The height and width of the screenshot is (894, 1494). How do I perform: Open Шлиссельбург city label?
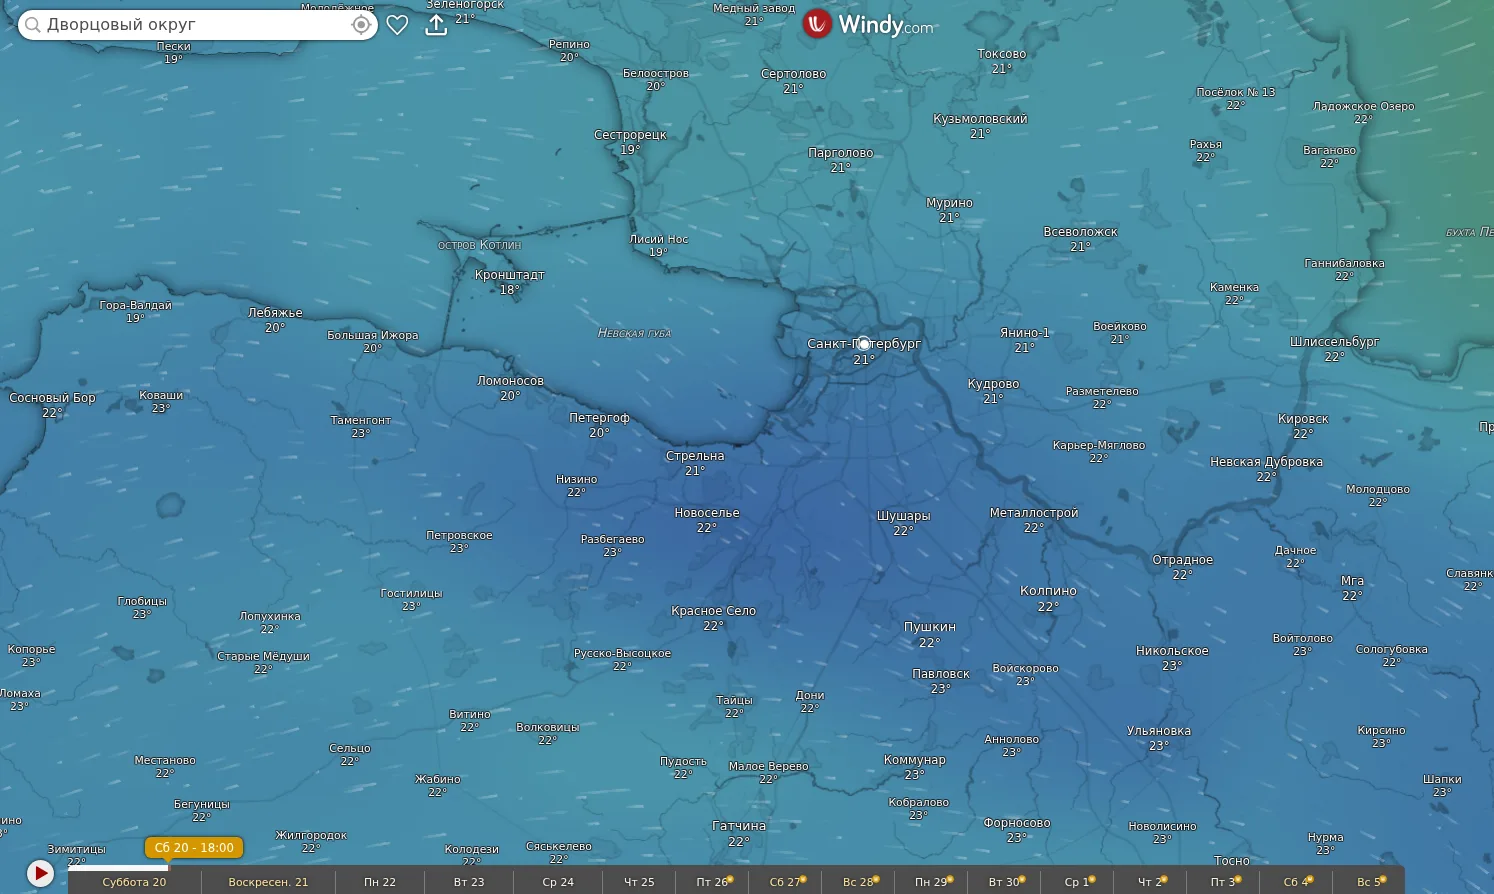point(1334,342)
